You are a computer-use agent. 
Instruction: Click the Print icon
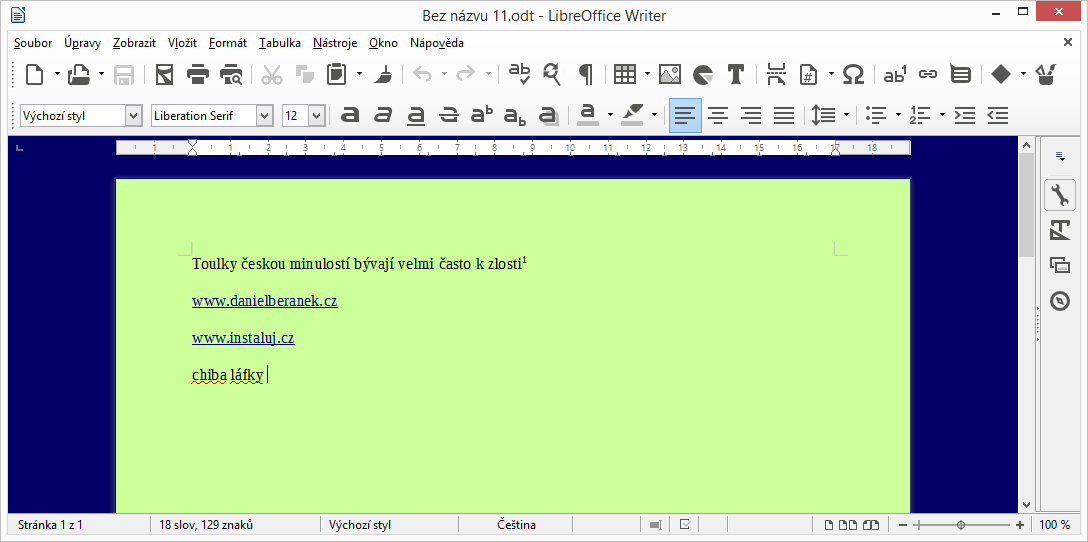click(x=198, y=74)
